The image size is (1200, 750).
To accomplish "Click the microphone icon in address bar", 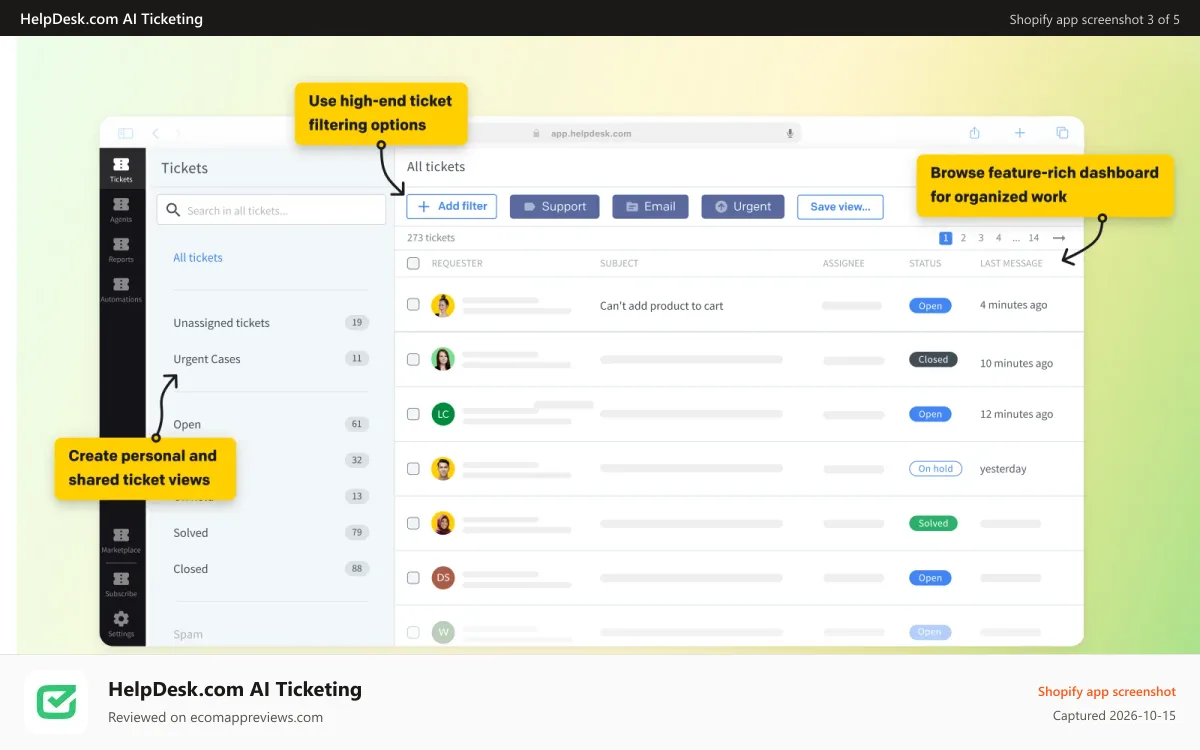I will point(789,133).
